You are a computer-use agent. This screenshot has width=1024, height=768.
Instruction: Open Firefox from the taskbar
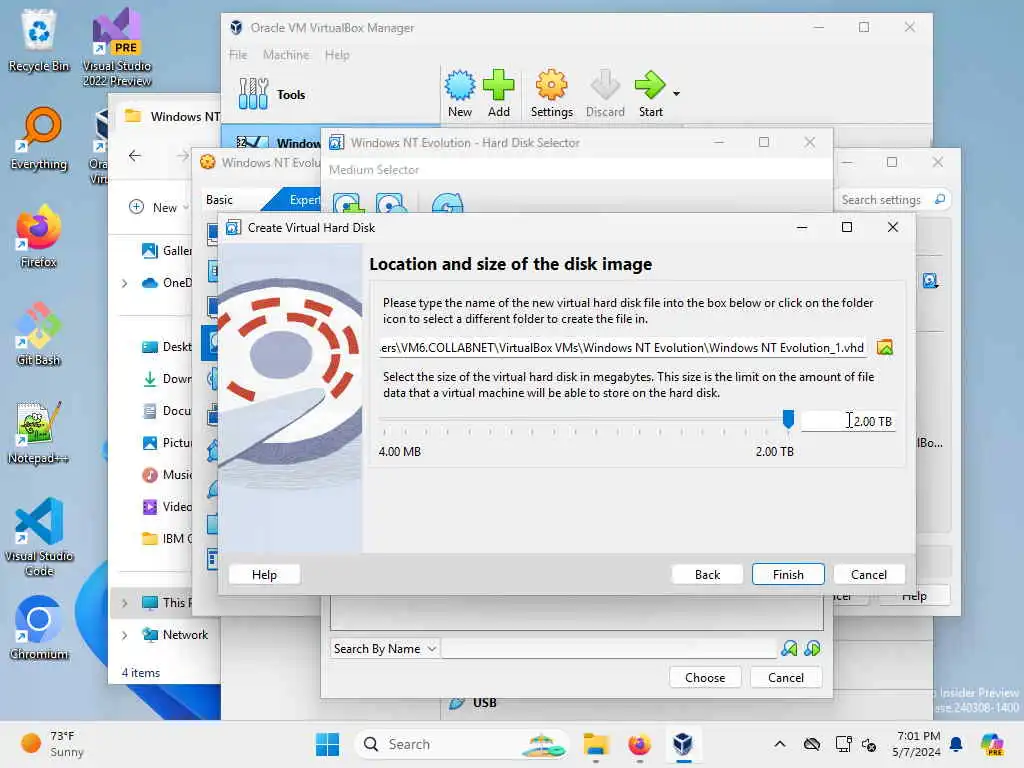639,744
